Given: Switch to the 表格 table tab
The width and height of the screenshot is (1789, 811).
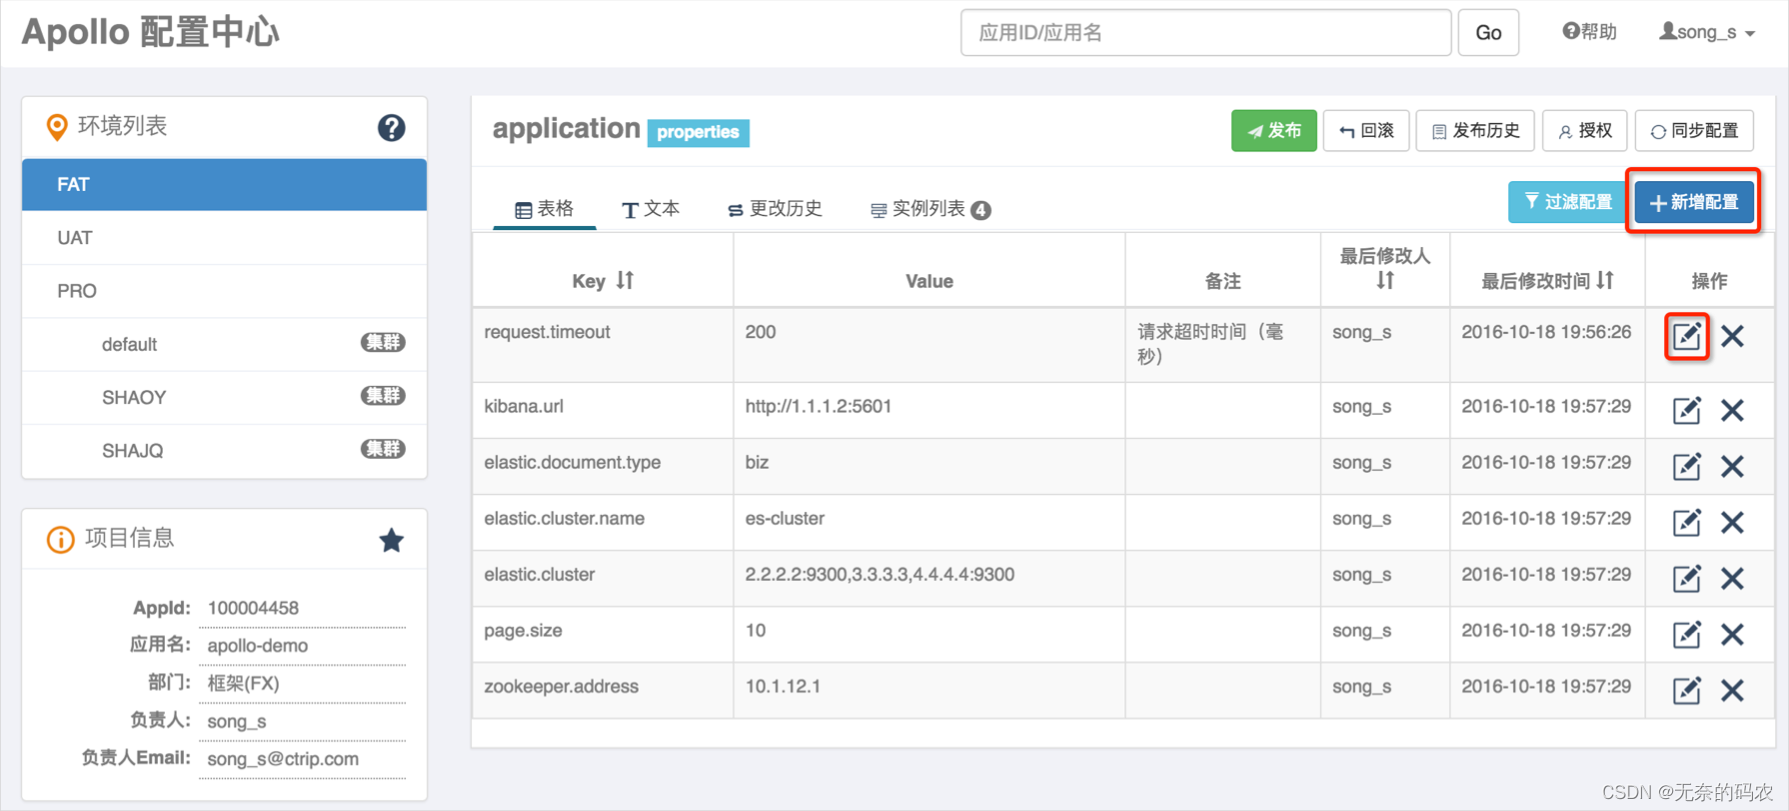Looking at the screenshot, I should [x=544, y=209].
